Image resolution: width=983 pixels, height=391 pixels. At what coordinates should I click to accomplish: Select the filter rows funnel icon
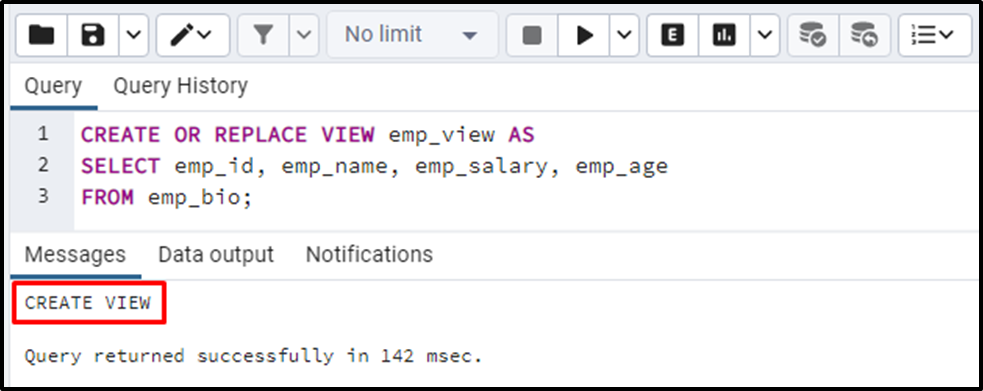click(x=263, y=36)
